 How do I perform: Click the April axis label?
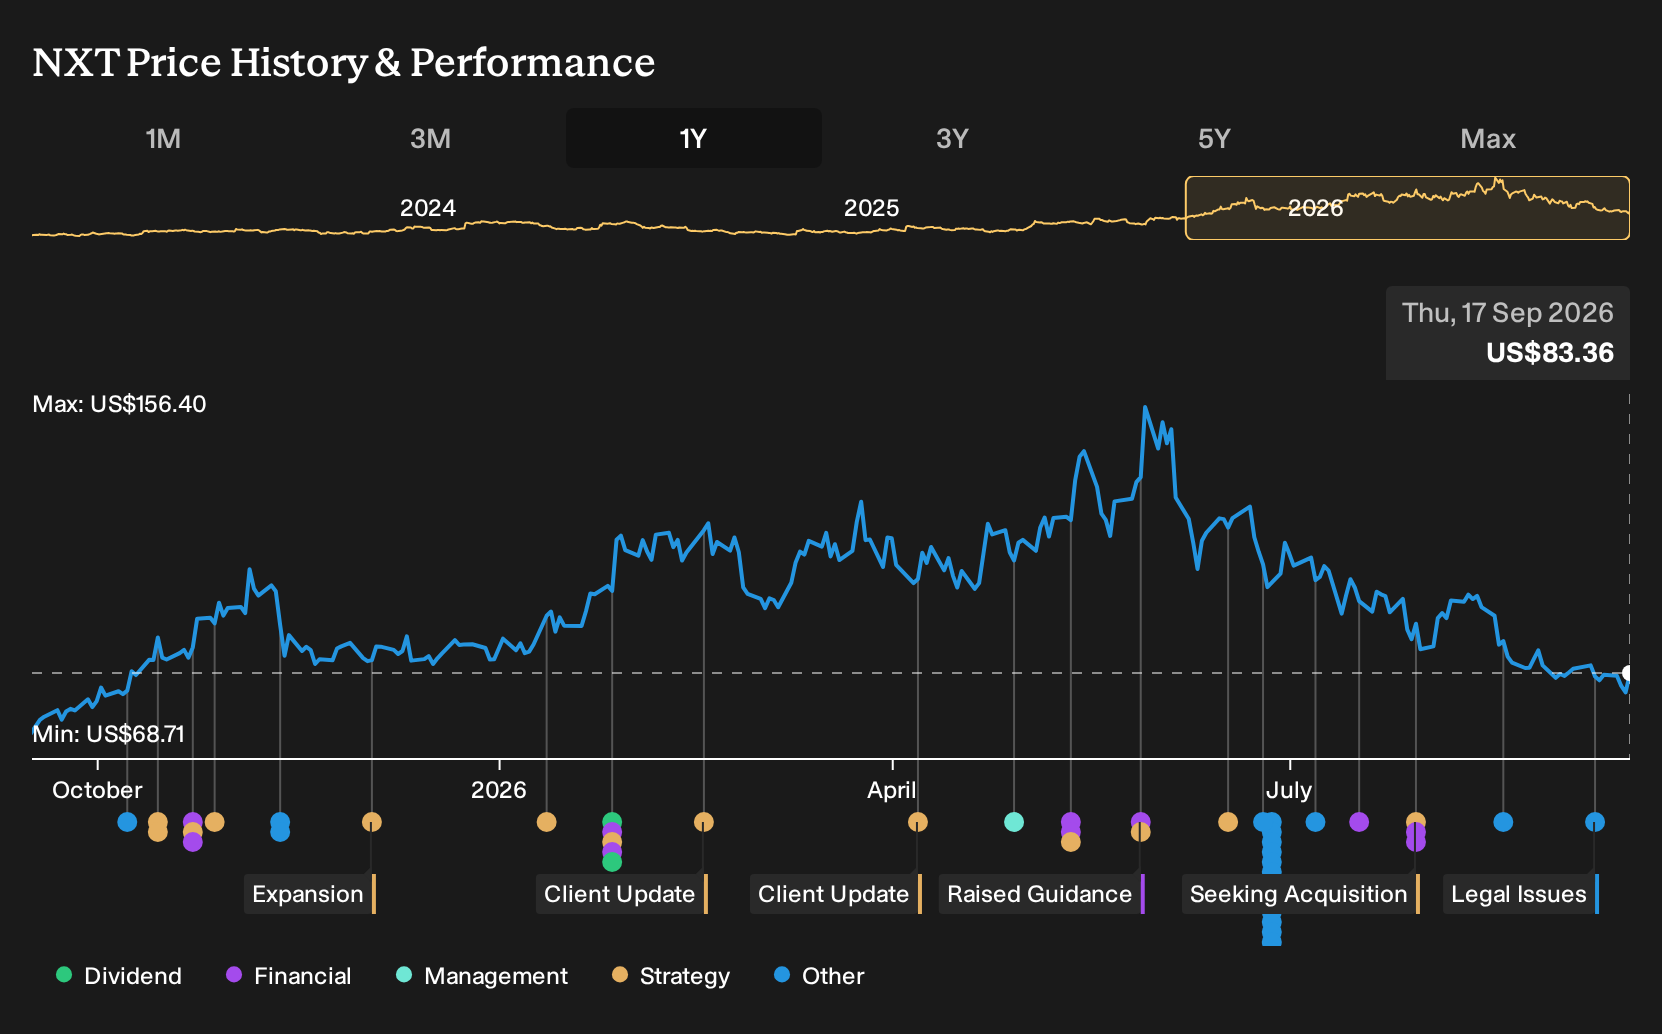click(x=892, y=790)
